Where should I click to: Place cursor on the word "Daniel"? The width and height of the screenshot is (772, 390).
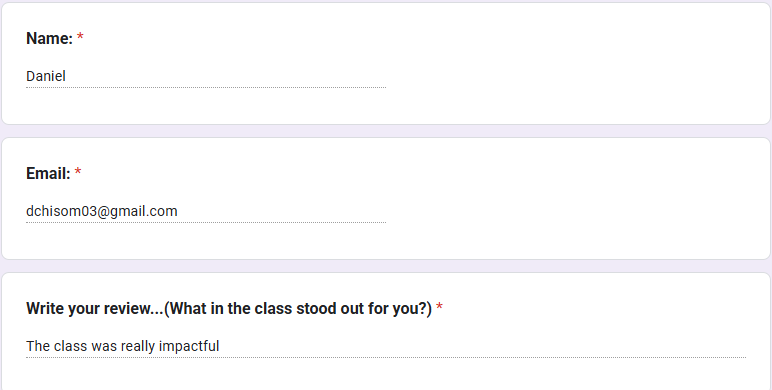coord(46,76)
